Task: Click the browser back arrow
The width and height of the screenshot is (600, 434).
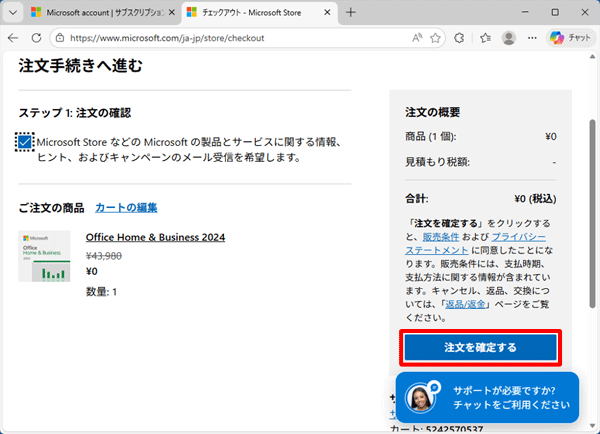Action: (x=14, y=38)
